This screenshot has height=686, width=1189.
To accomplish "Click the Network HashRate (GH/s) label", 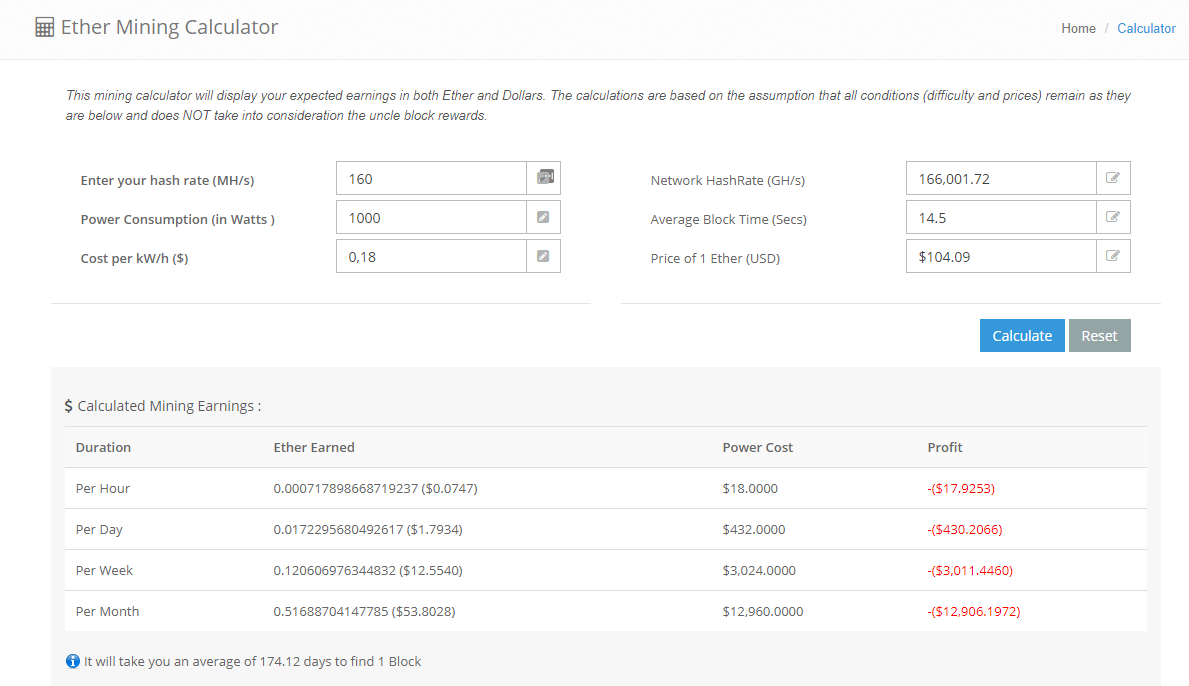I will 727,180.
